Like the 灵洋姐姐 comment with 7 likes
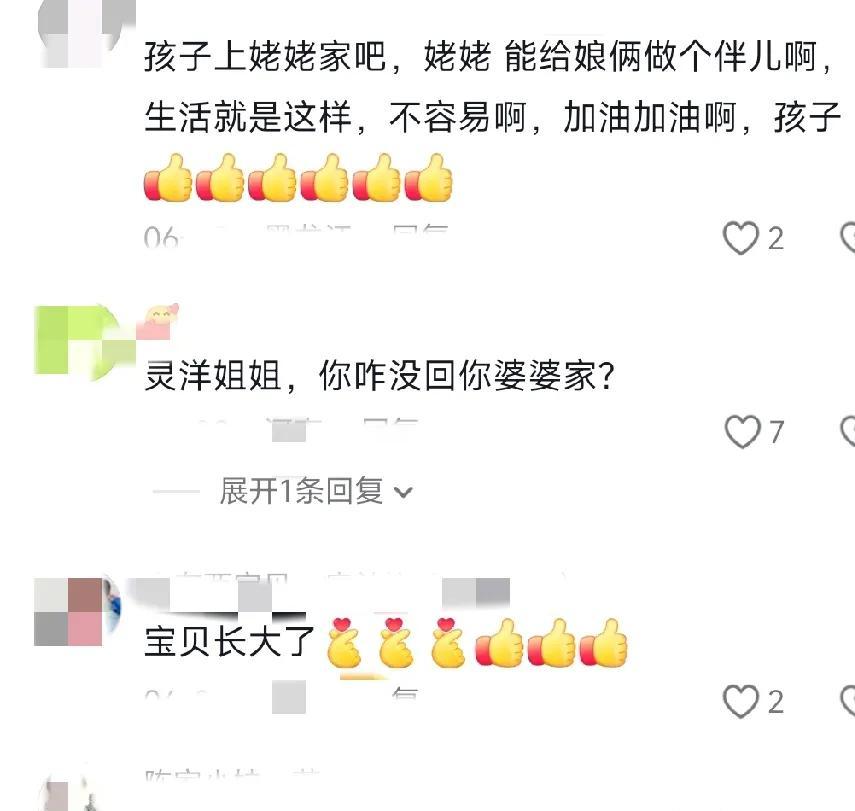 click(742, 431)
